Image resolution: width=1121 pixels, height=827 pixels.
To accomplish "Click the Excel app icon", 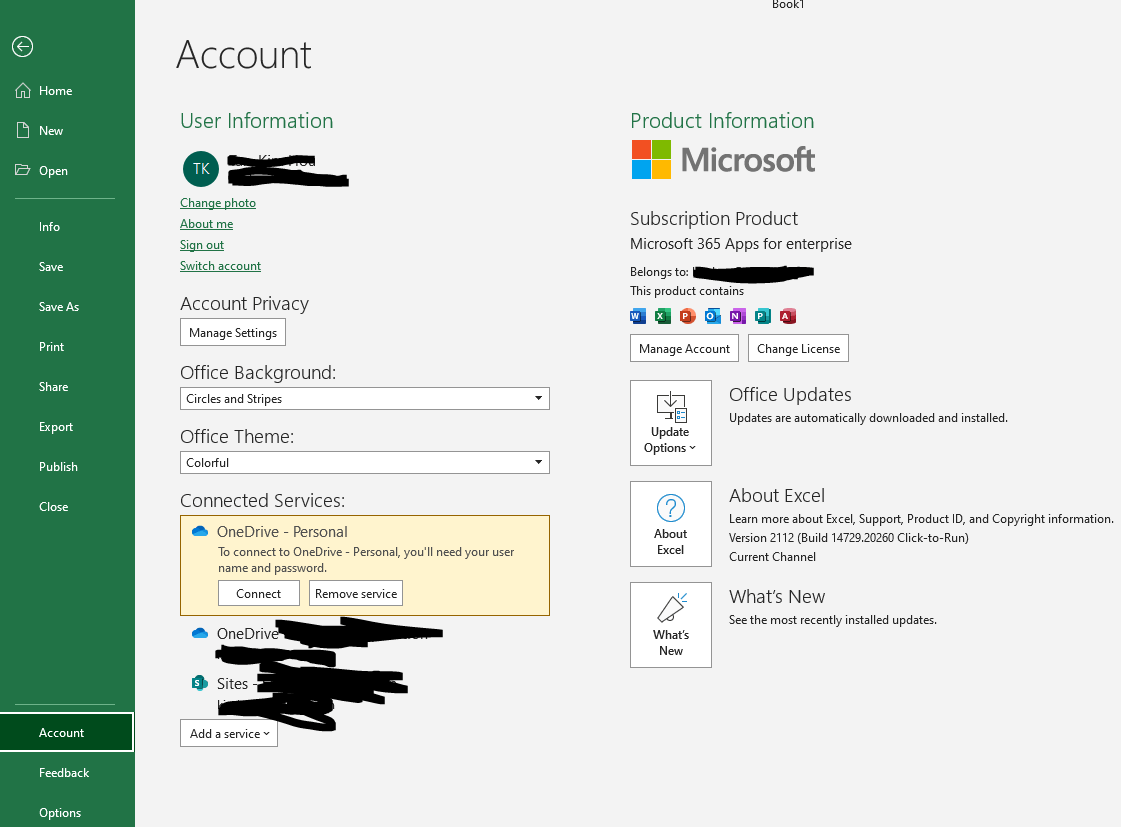I will tap(663, 316).
